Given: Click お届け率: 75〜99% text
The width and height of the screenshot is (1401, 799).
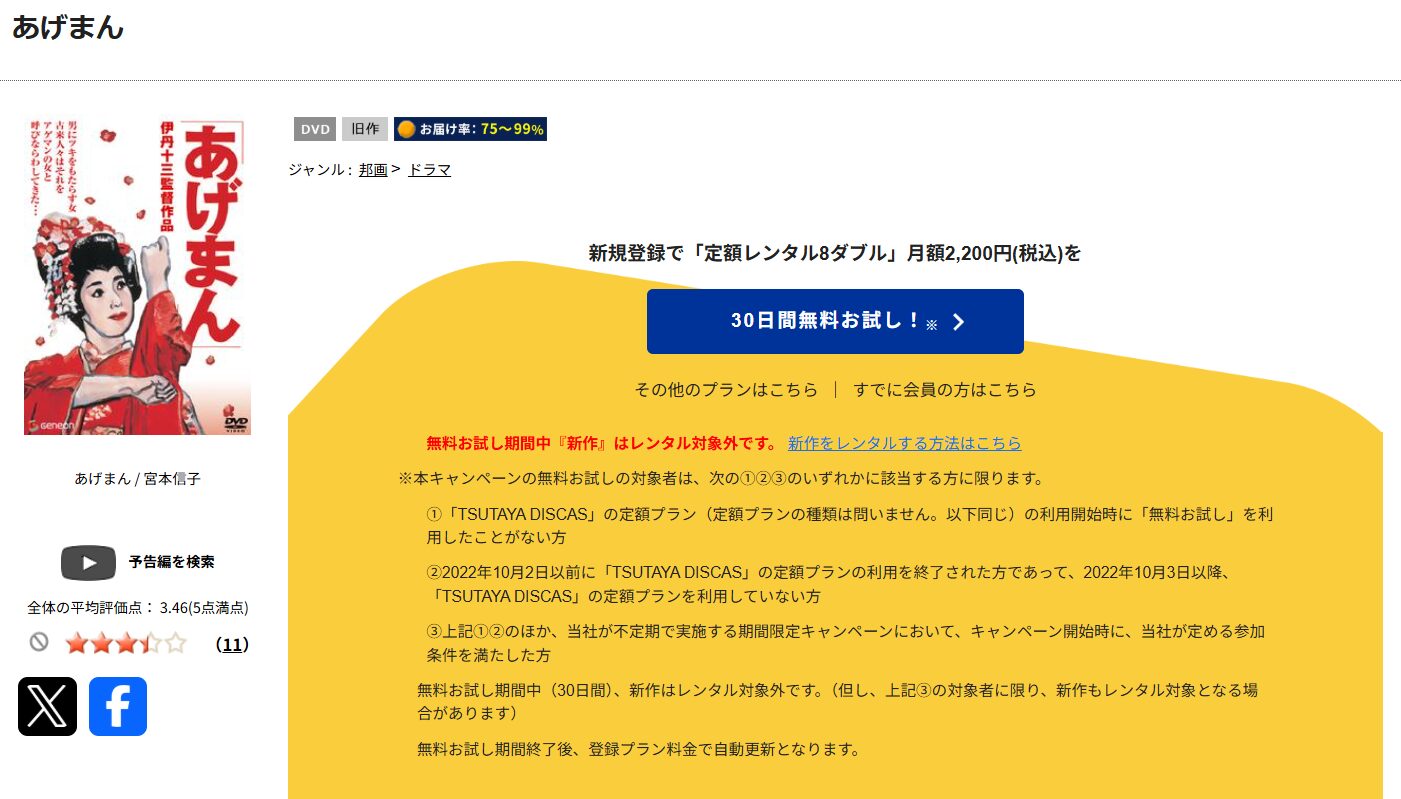Looking at the screenshot, I should [482, 129].
